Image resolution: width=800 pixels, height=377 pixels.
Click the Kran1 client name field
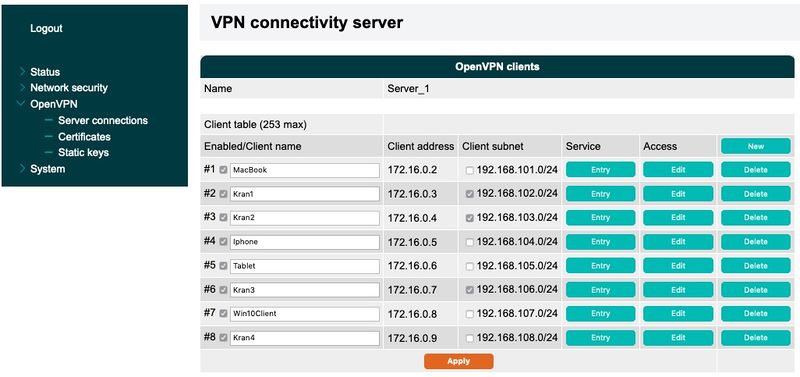point(305,194)
